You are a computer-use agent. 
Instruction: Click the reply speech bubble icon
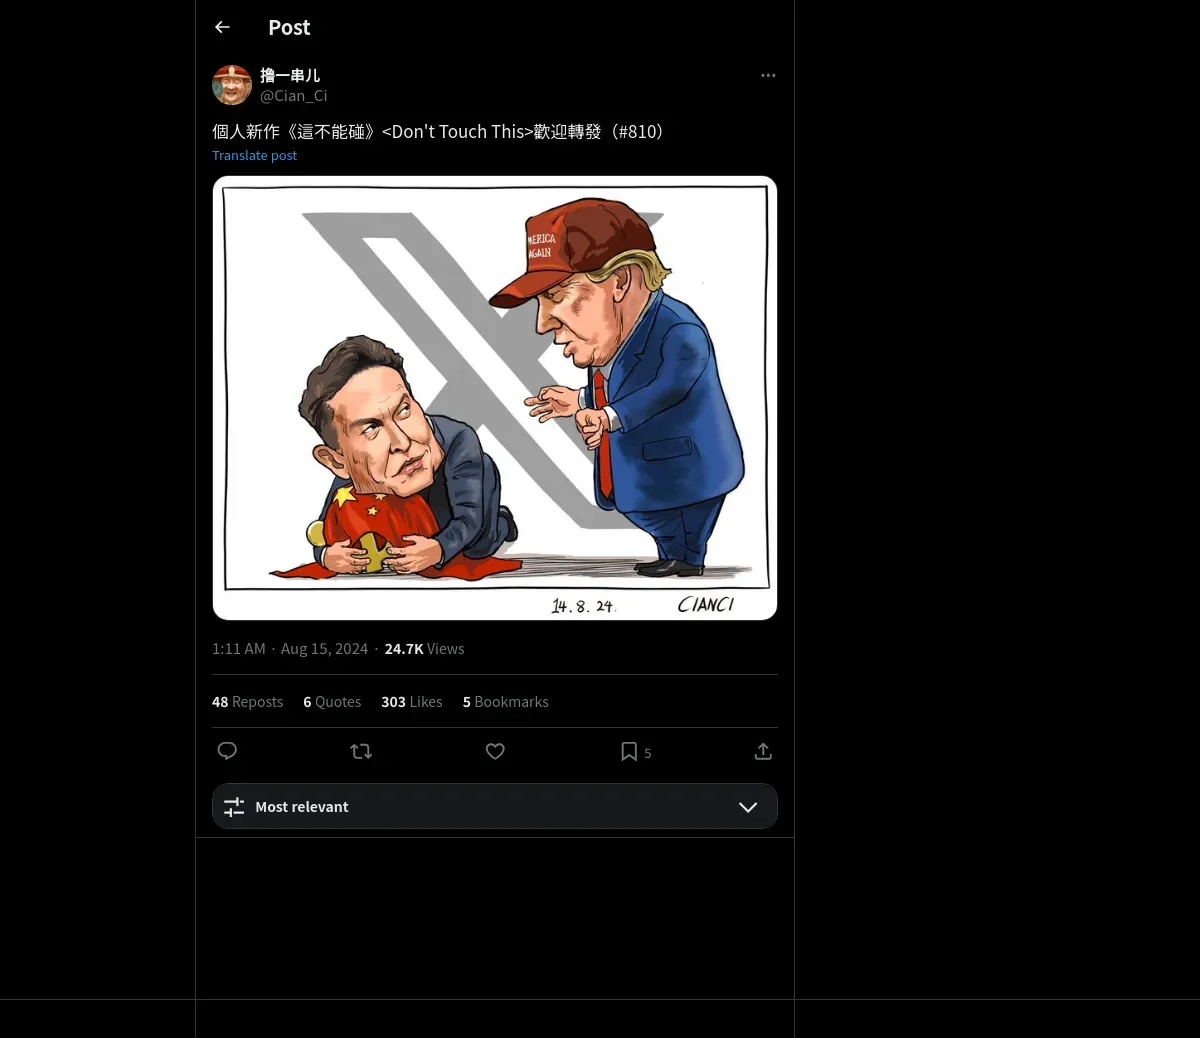point(227,751)
